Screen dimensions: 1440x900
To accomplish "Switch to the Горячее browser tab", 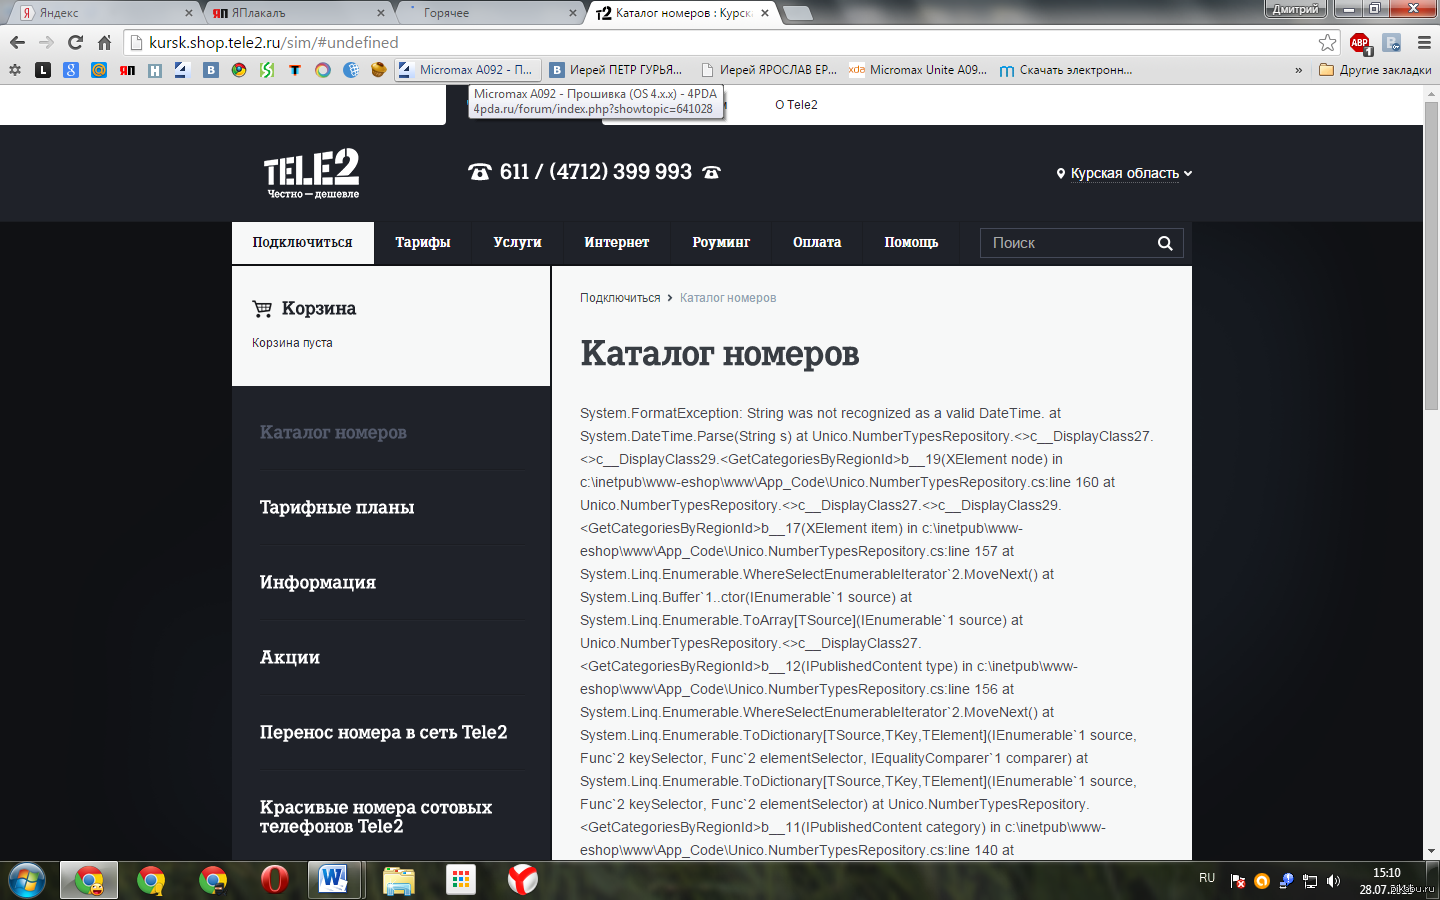I will click(x=488, y=13).
